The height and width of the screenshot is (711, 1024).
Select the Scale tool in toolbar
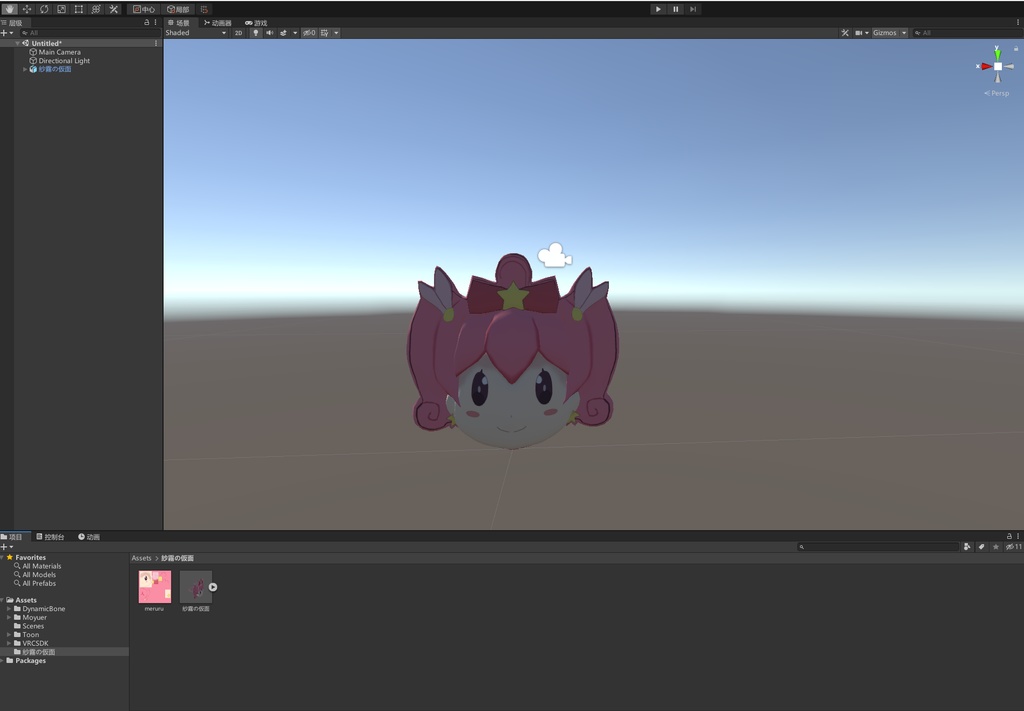coord(61,9)
